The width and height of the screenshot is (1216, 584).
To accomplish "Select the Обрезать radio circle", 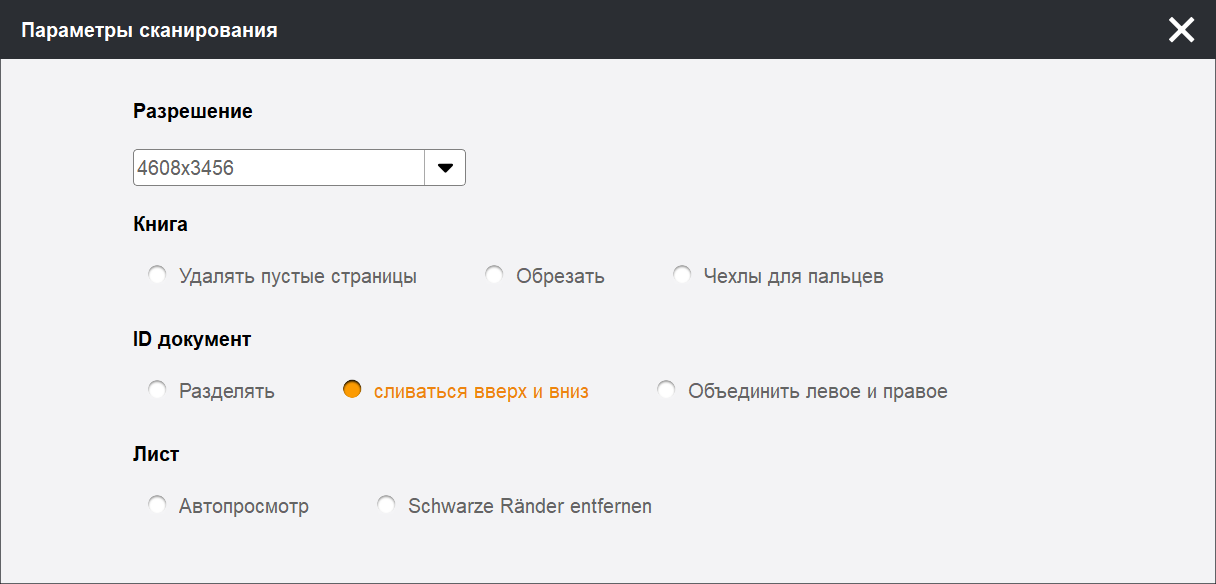I will coord(494,275).
